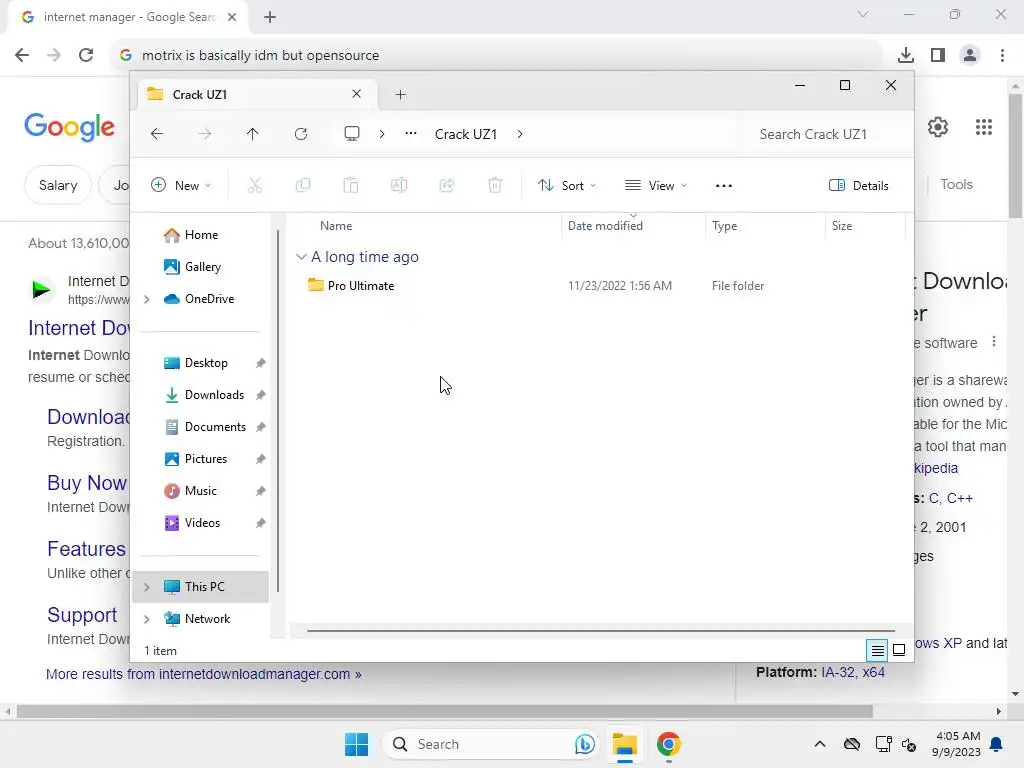Click the Up arrow in File Explorer
1024x768 pixels.
click(x=252, y=134)
